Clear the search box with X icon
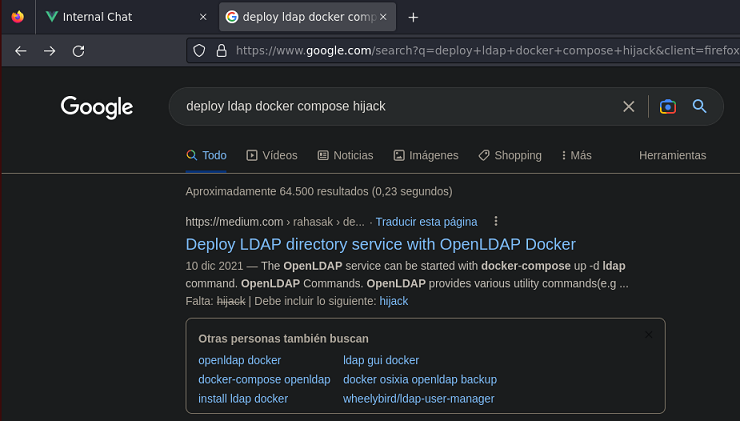The image size is (740, 421). click(x=628, y=106)
